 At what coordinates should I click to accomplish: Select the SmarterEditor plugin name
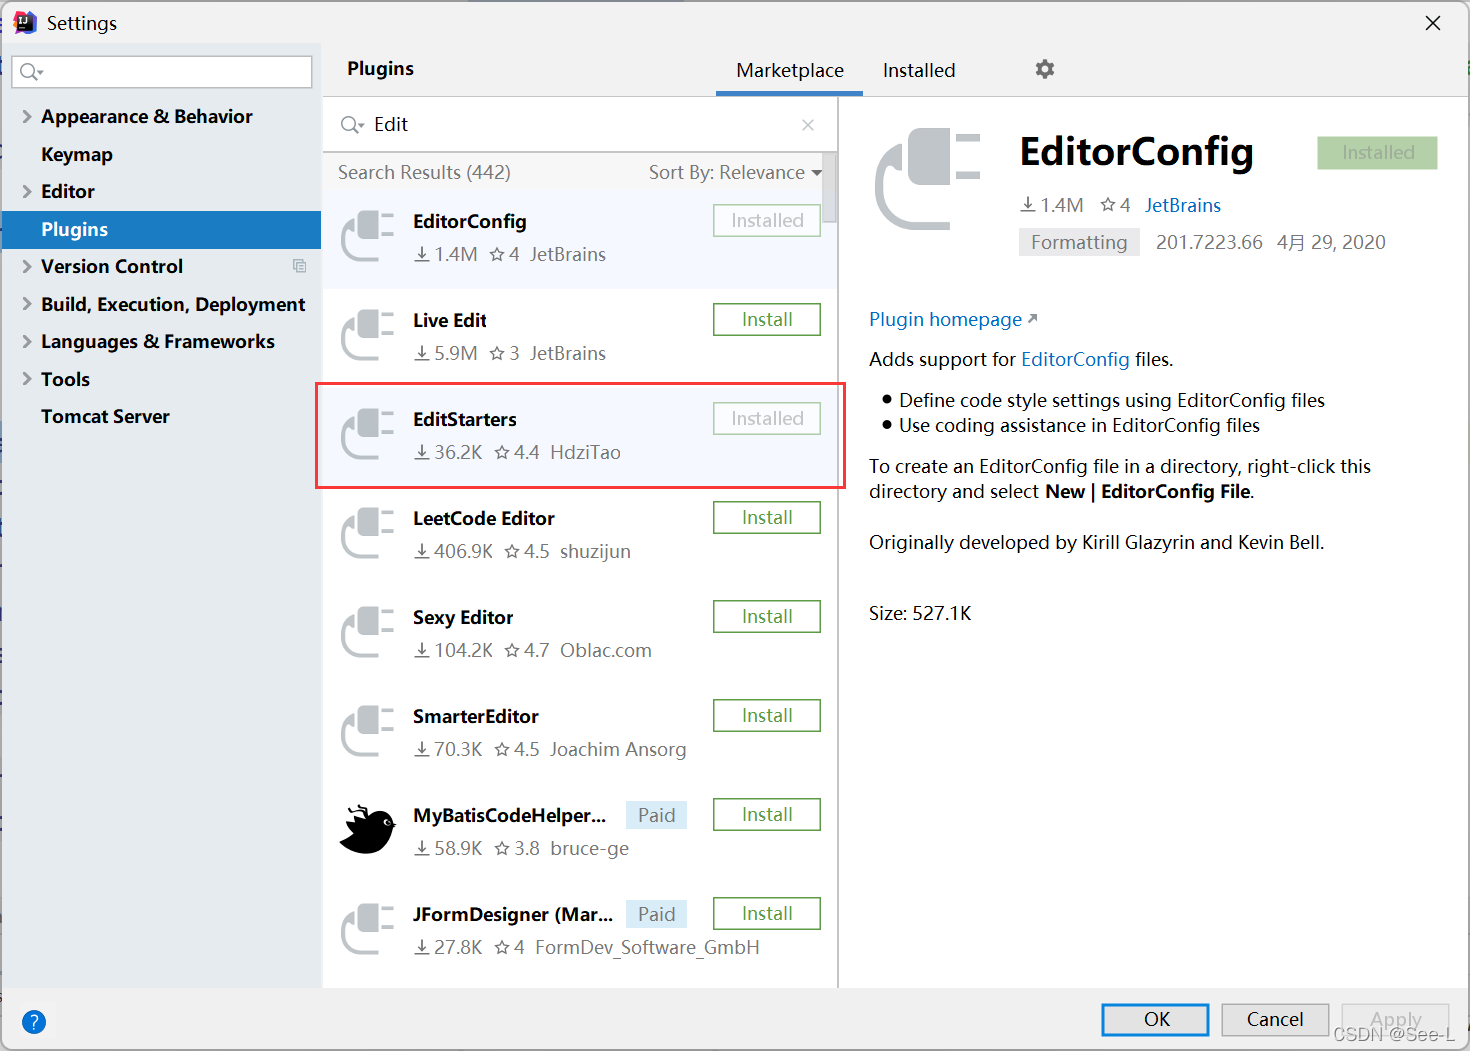click(476, 716)
